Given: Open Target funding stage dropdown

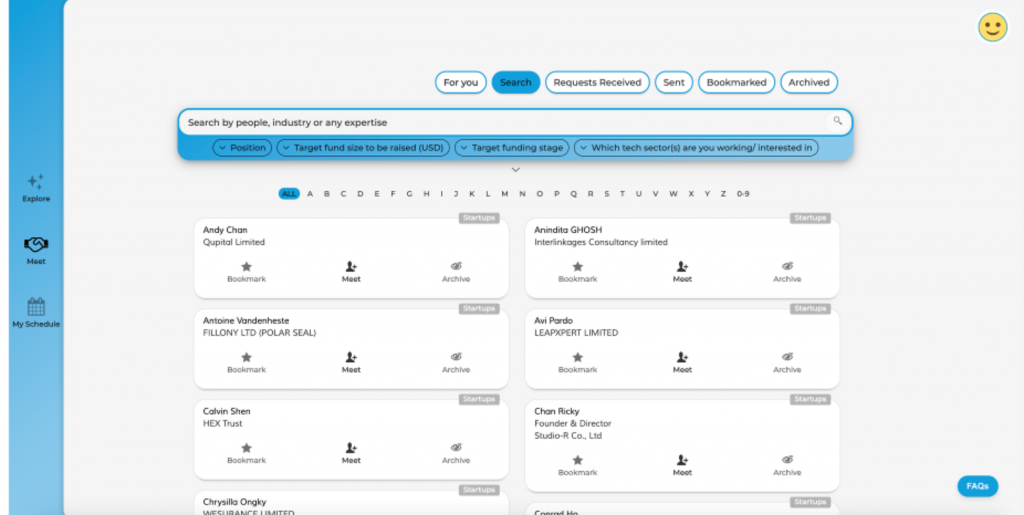Looking at the screenshot, I should coord(511,148).
